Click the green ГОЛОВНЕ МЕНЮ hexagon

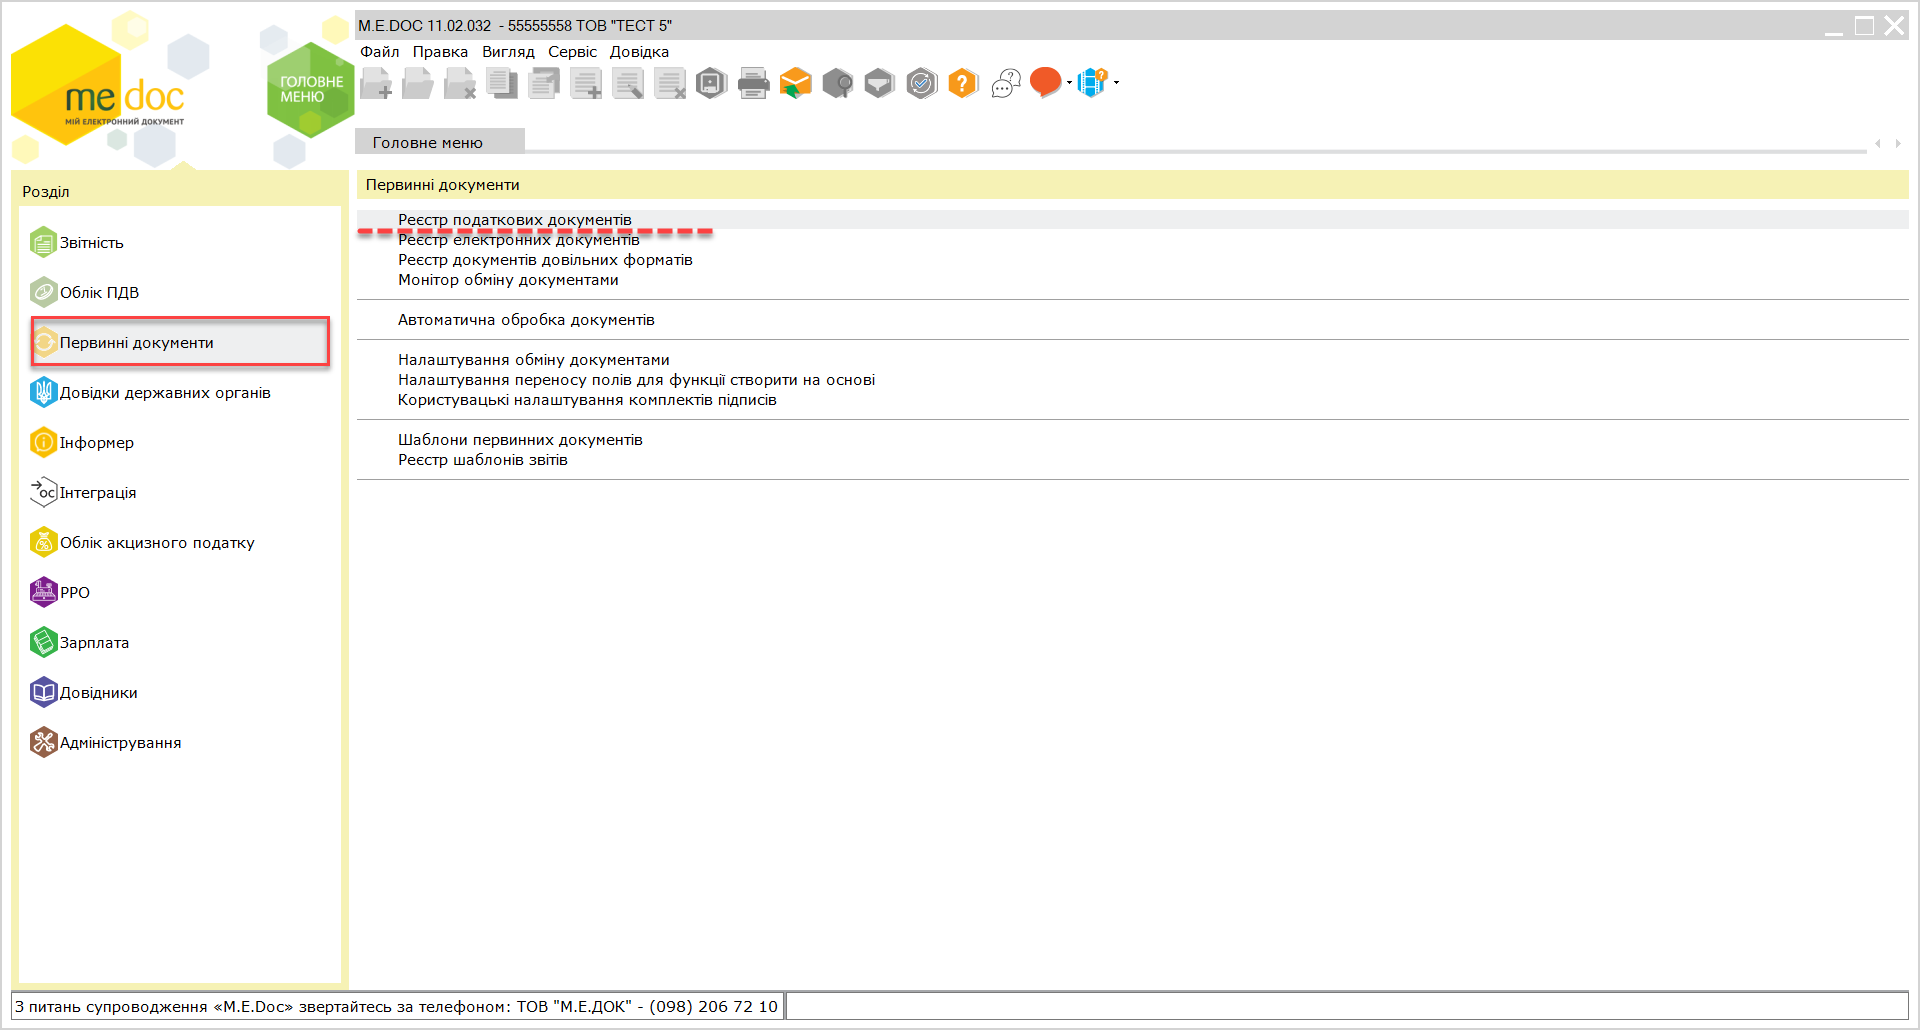pyautogui.click(x=310, y=90)
